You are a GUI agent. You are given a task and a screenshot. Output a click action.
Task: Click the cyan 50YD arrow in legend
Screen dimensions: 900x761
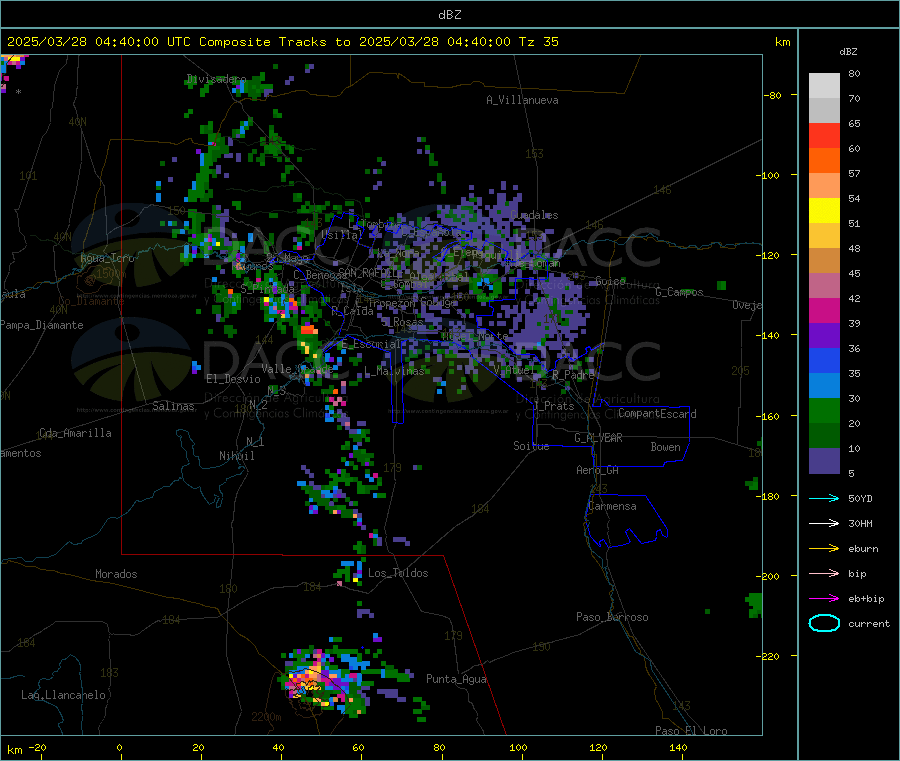[824, 498]
